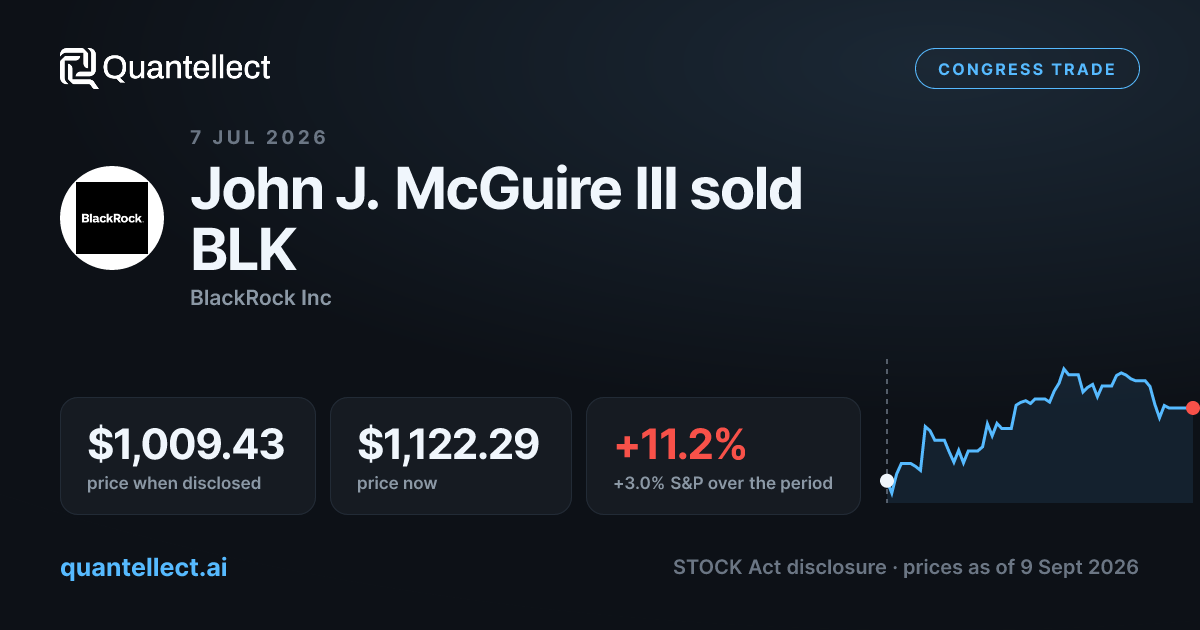Image resolution: width=1200 pixels, height=630 pixels.
Task: Select the Congress Trade badge
Action: 1027,69
